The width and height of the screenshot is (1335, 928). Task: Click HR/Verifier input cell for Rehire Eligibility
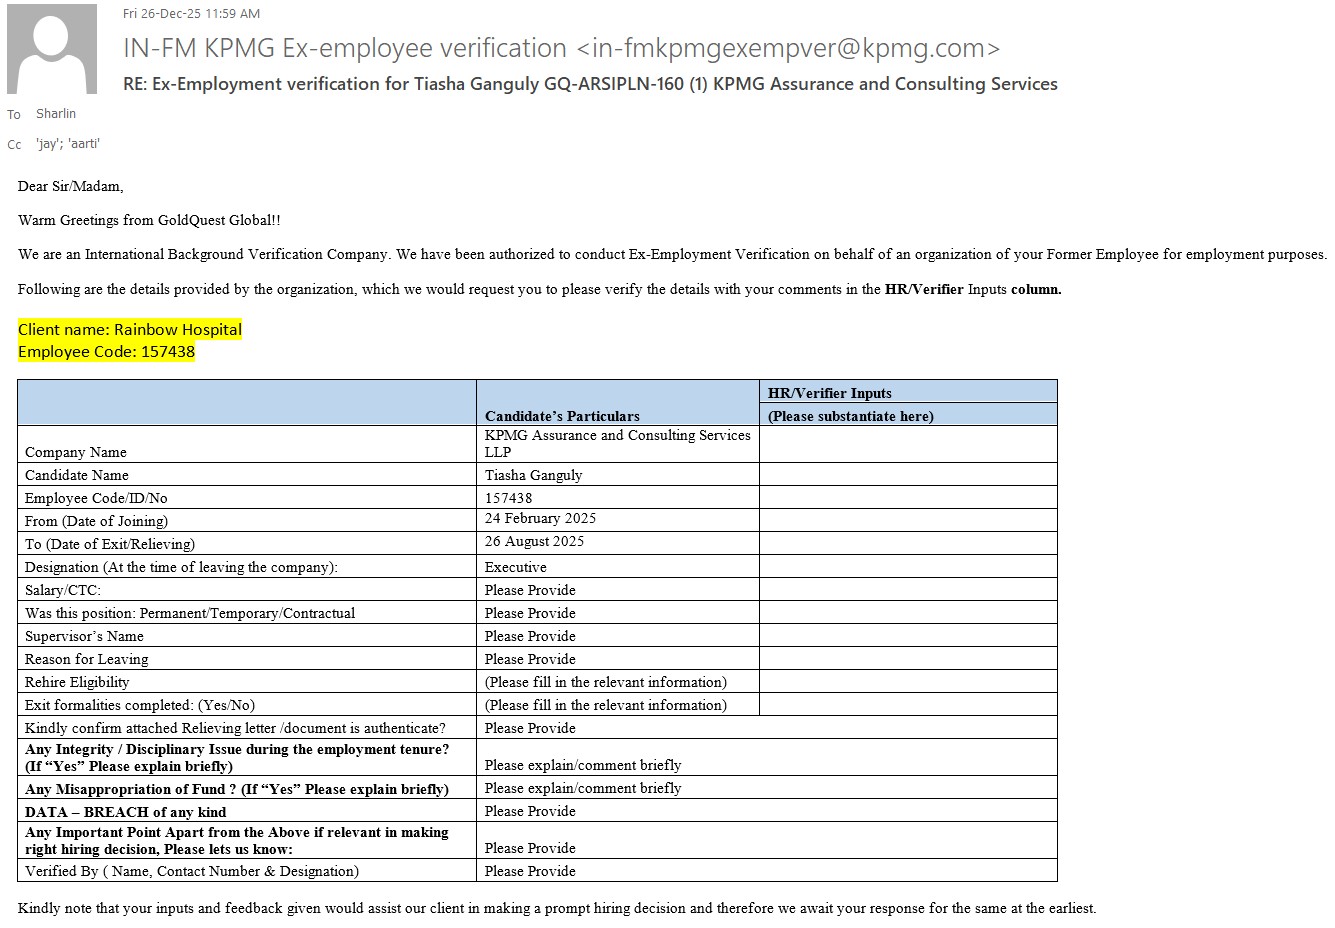pyautogui.click(x=907, y=682)
